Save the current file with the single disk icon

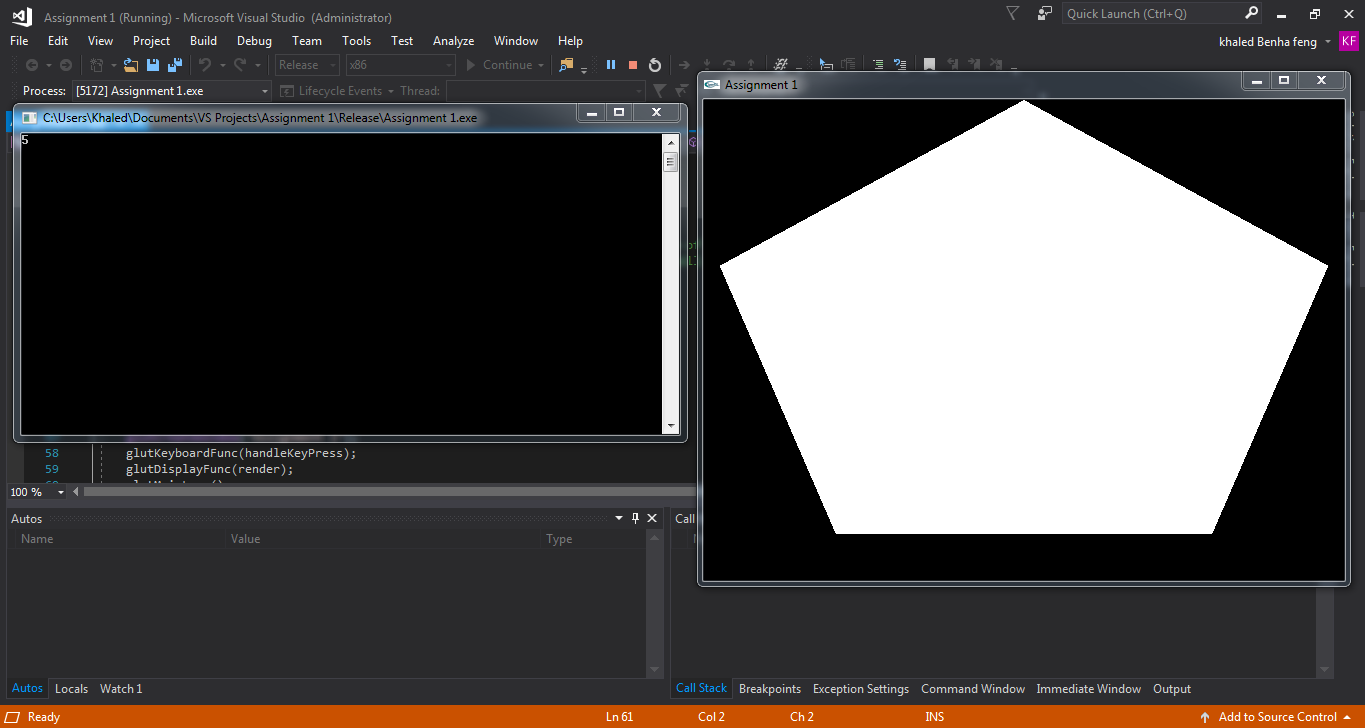coord(153,65)
